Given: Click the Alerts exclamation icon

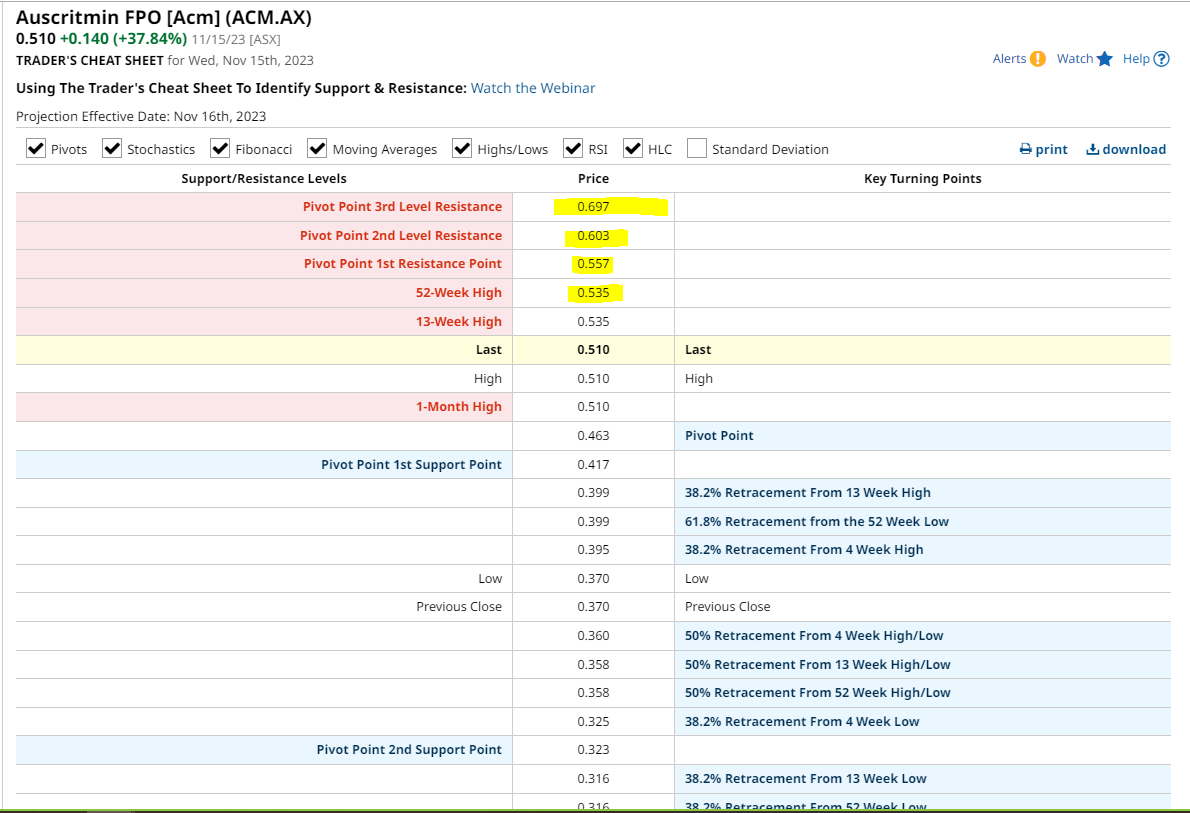Looking at the screenshot, I should pos(1037,58).
